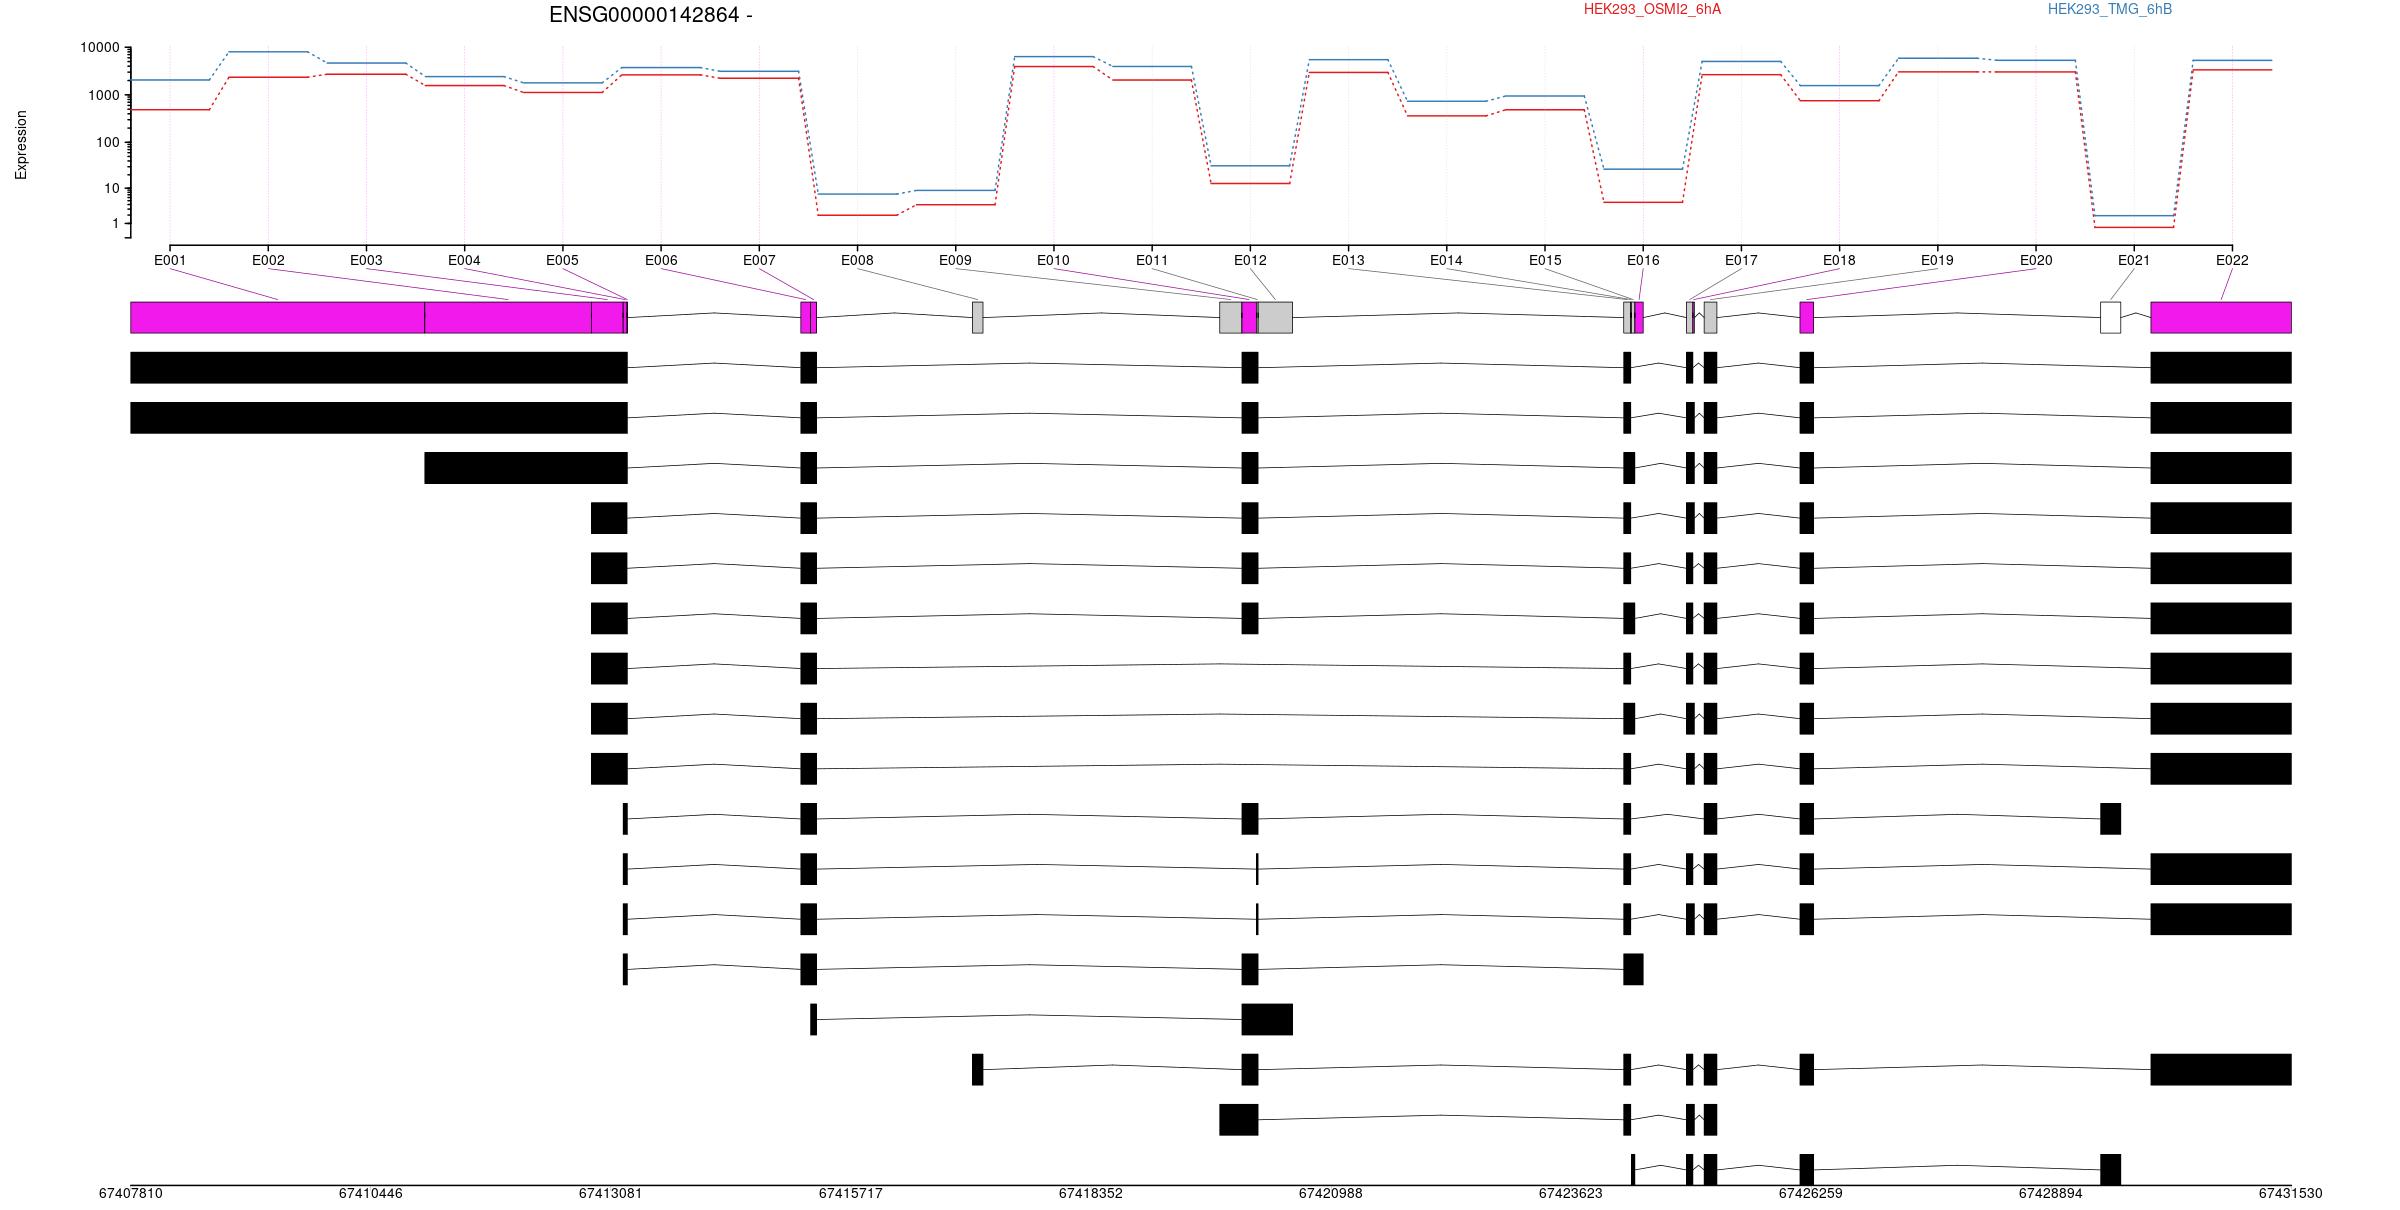The height and width of the screenshot is (1210, 2400).
Task: Click exon label E008
Action: click(857, 260)
